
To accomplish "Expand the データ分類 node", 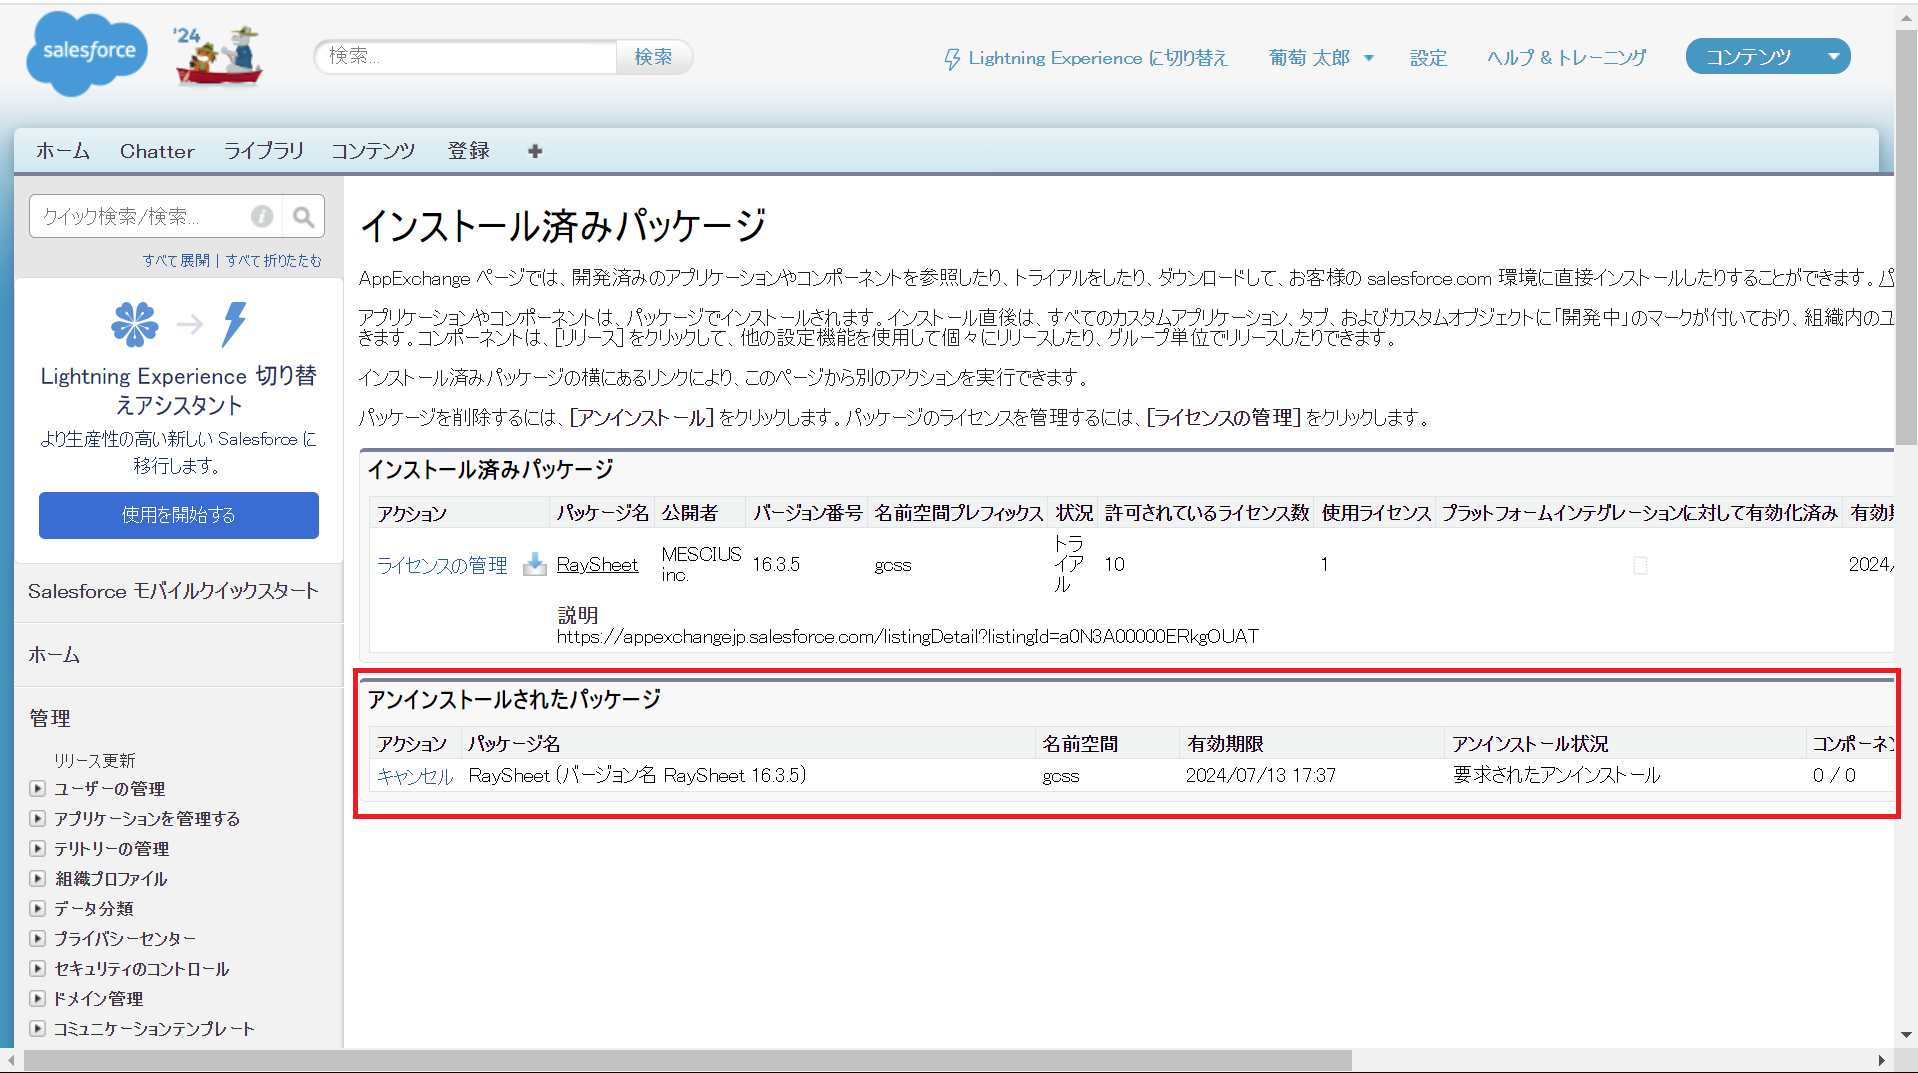I will pyautogui.click(x=38, y=909).
